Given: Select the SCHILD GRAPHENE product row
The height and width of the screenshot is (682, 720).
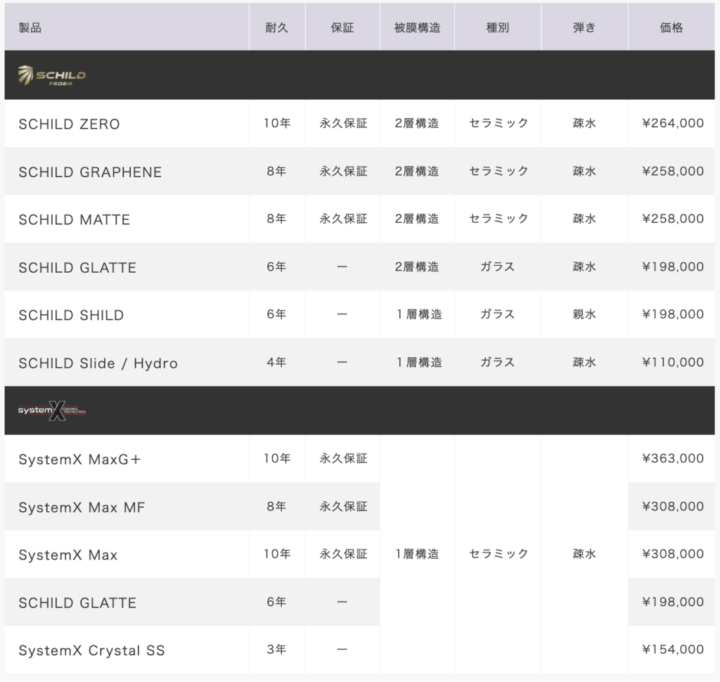Looking at the screenshot, I should coord(360,172).
